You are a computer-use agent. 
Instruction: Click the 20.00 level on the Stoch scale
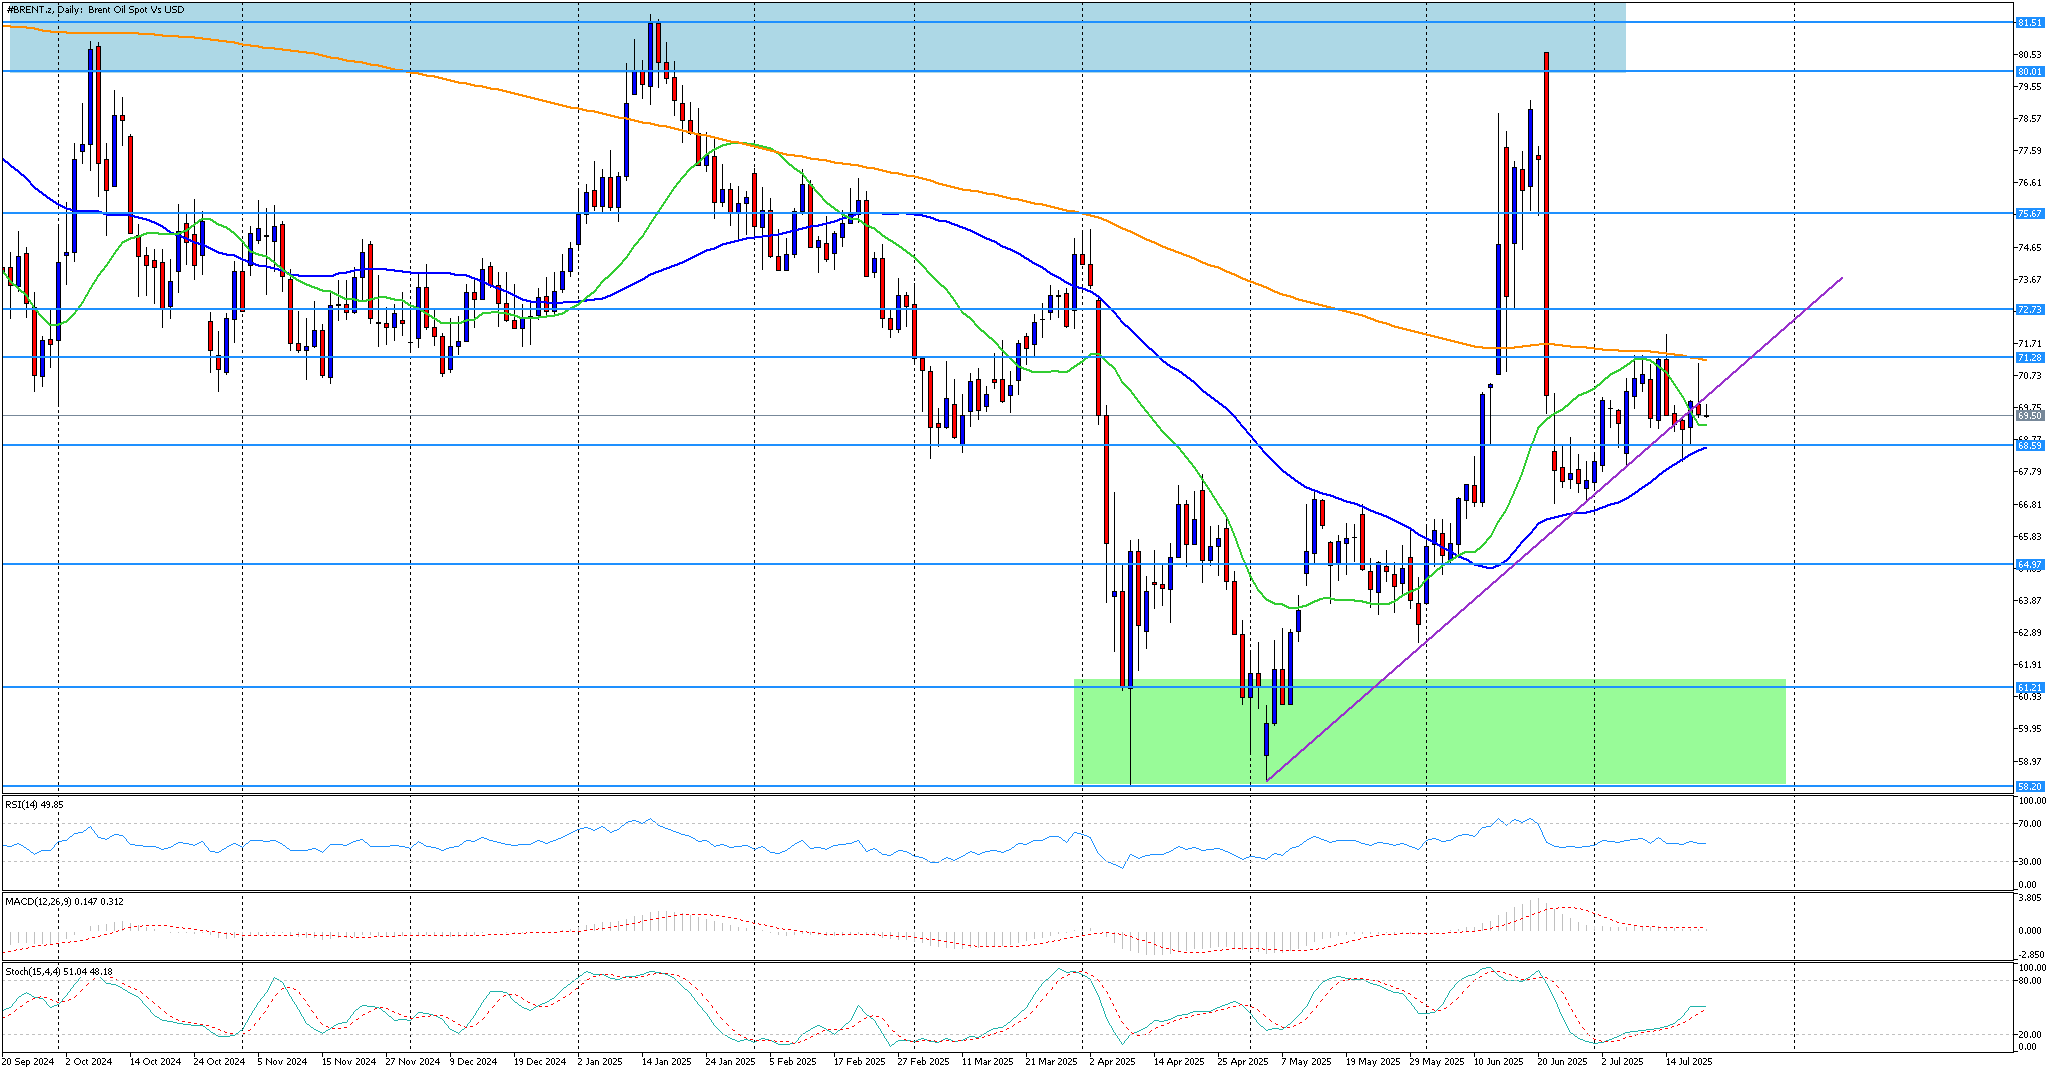[2029, 1034]
